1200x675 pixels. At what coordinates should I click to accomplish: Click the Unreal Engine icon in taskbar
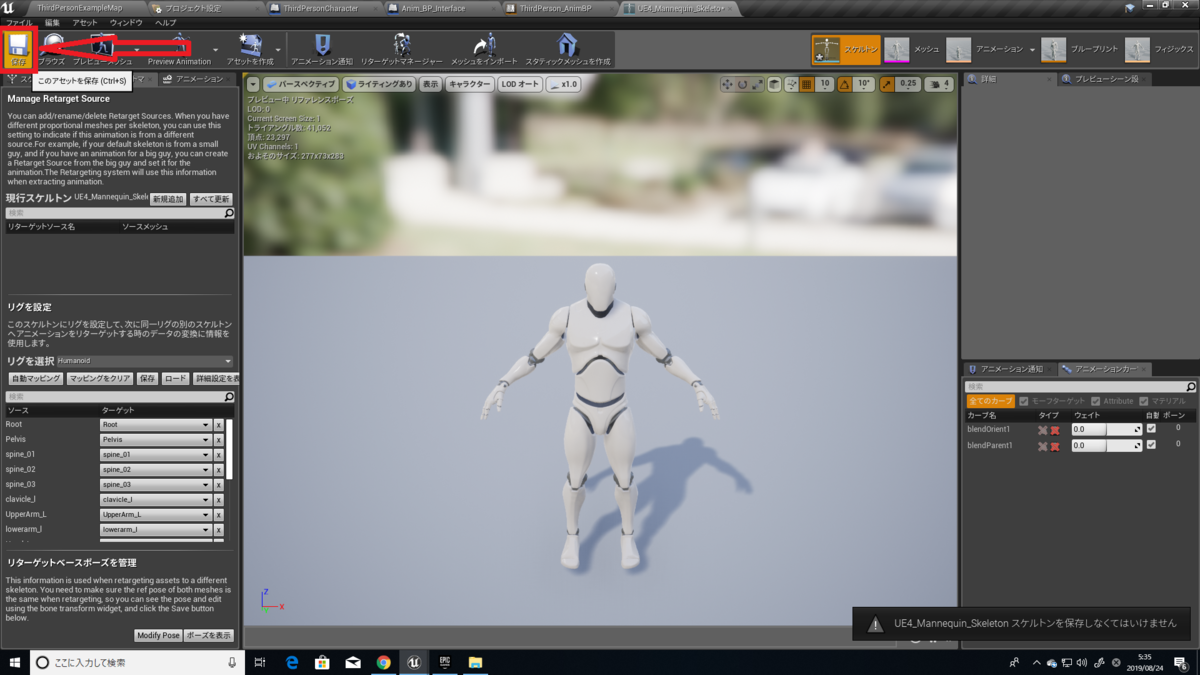414,662
